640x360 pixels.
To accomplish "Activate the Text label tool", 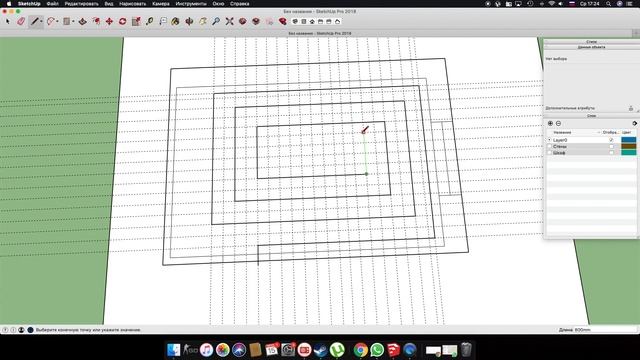I will point(163,21).
